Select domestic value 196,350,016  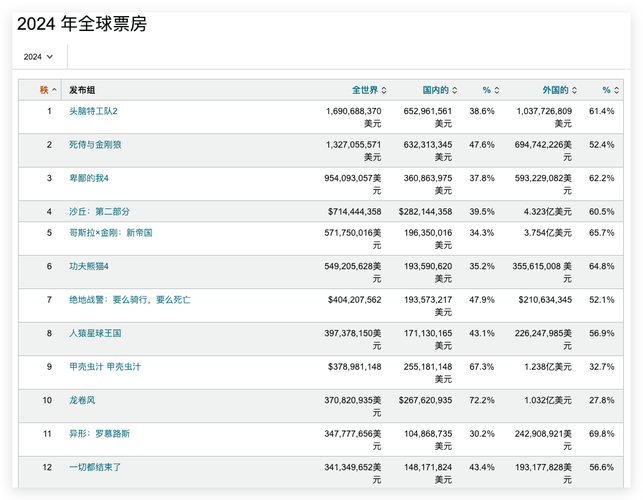428,233
